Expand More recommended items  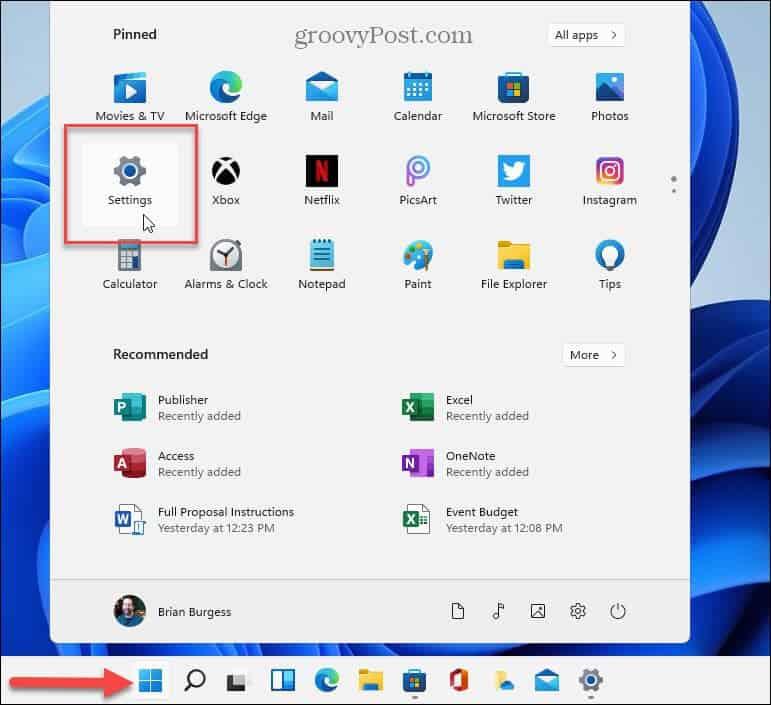point(595,355)
